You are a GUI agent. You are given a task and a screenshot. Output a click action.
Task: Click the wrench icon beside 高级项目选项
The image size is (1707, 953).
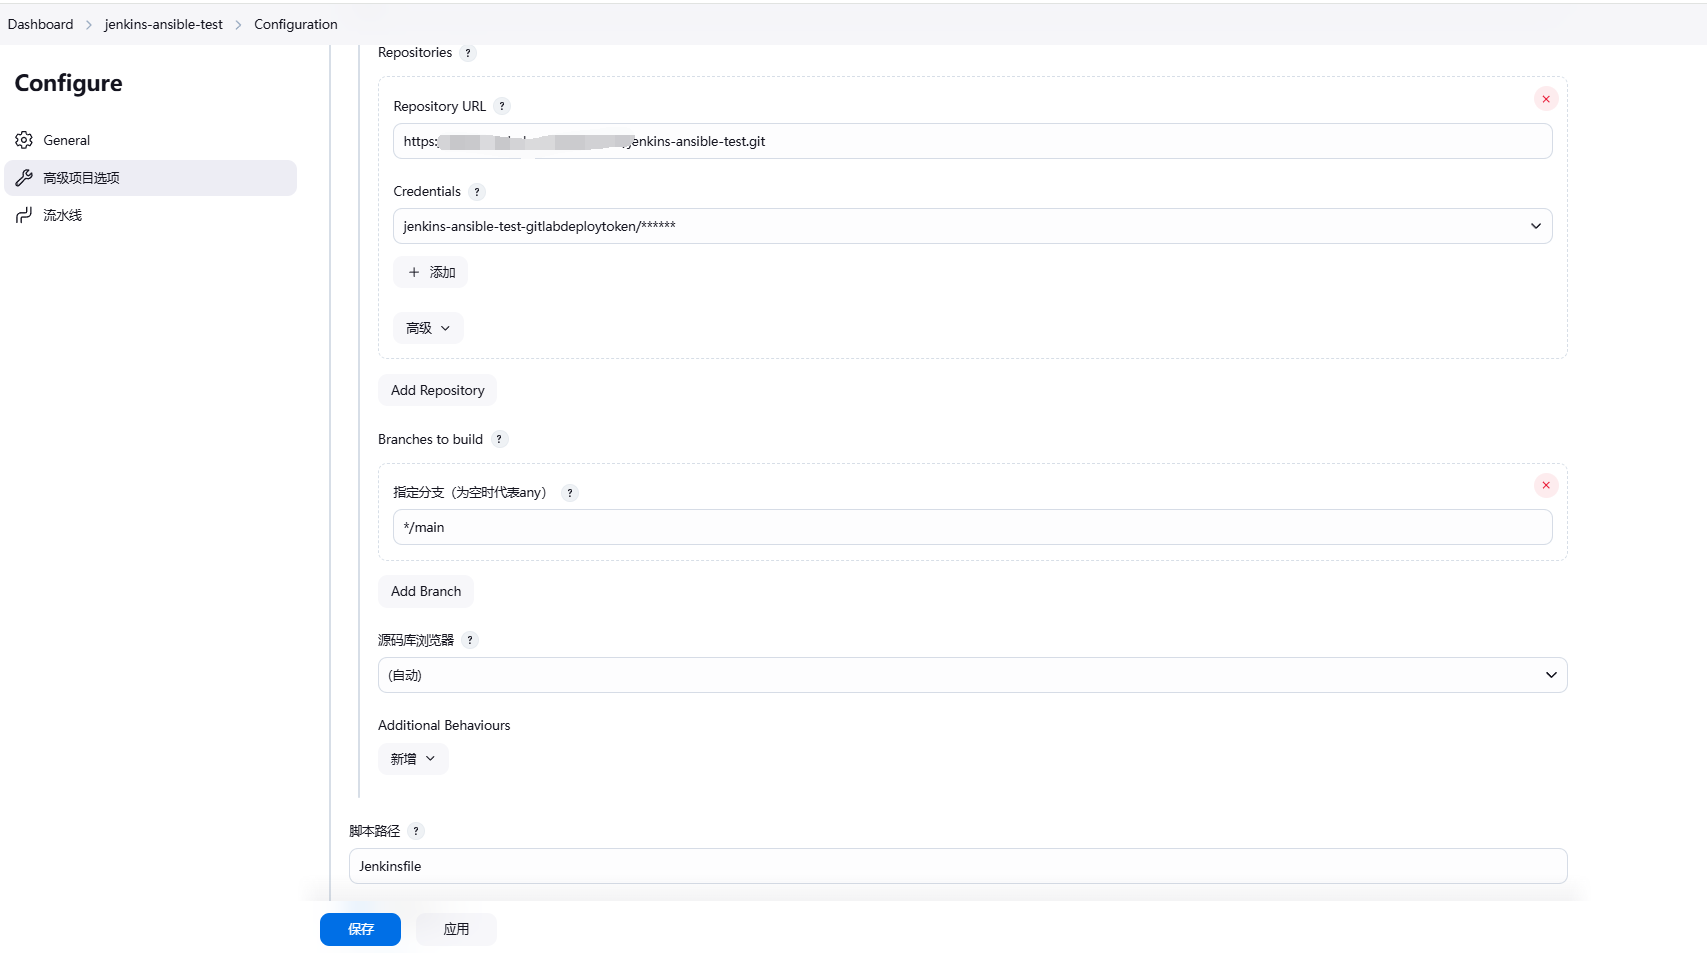24,177
